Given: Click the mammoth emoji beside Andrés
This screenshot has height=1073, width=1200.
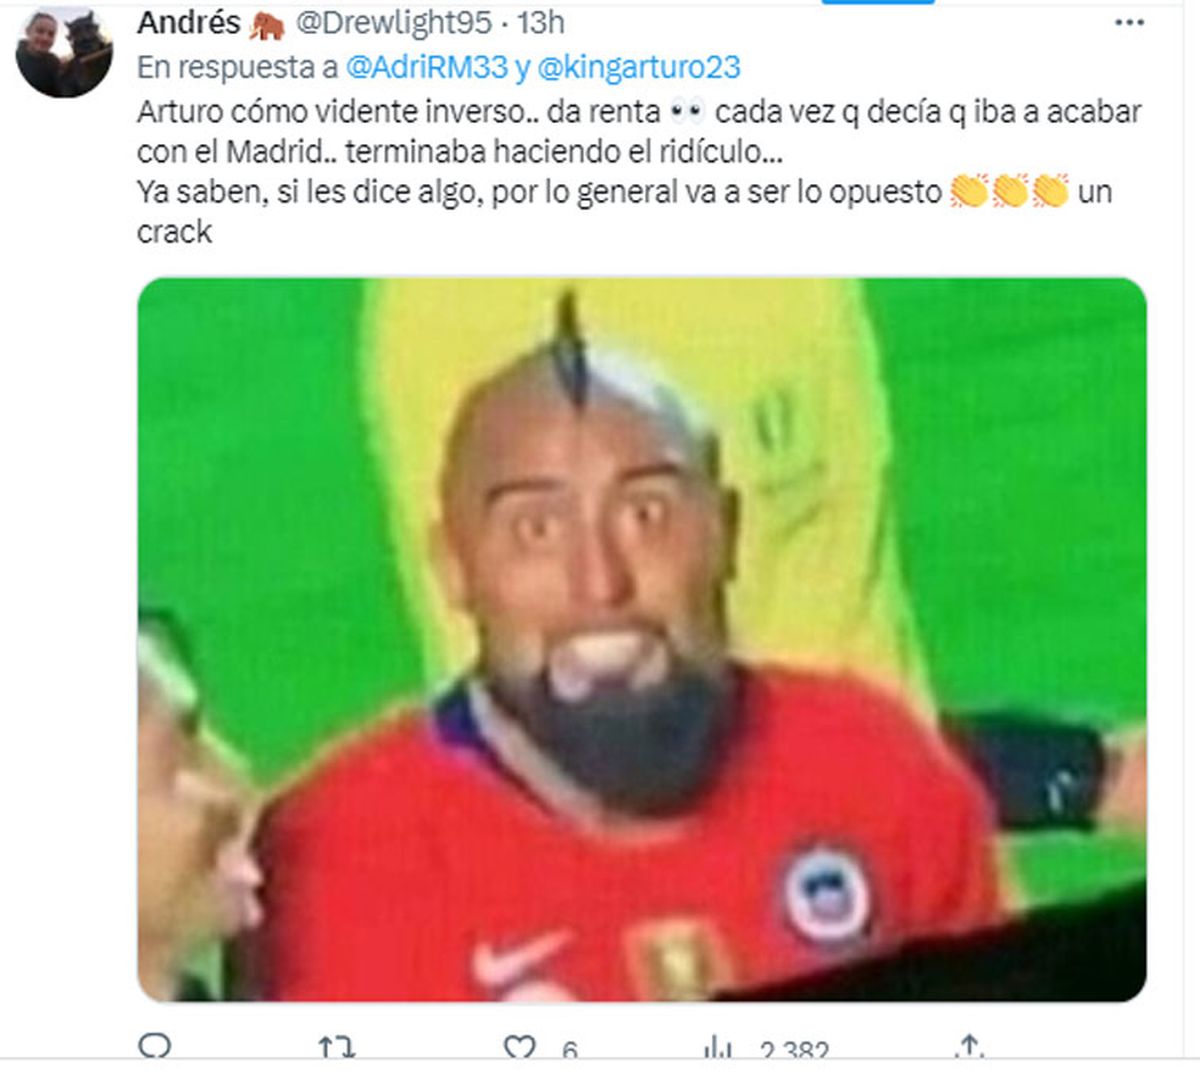Looking at the screenshot, I should [267, 25].
